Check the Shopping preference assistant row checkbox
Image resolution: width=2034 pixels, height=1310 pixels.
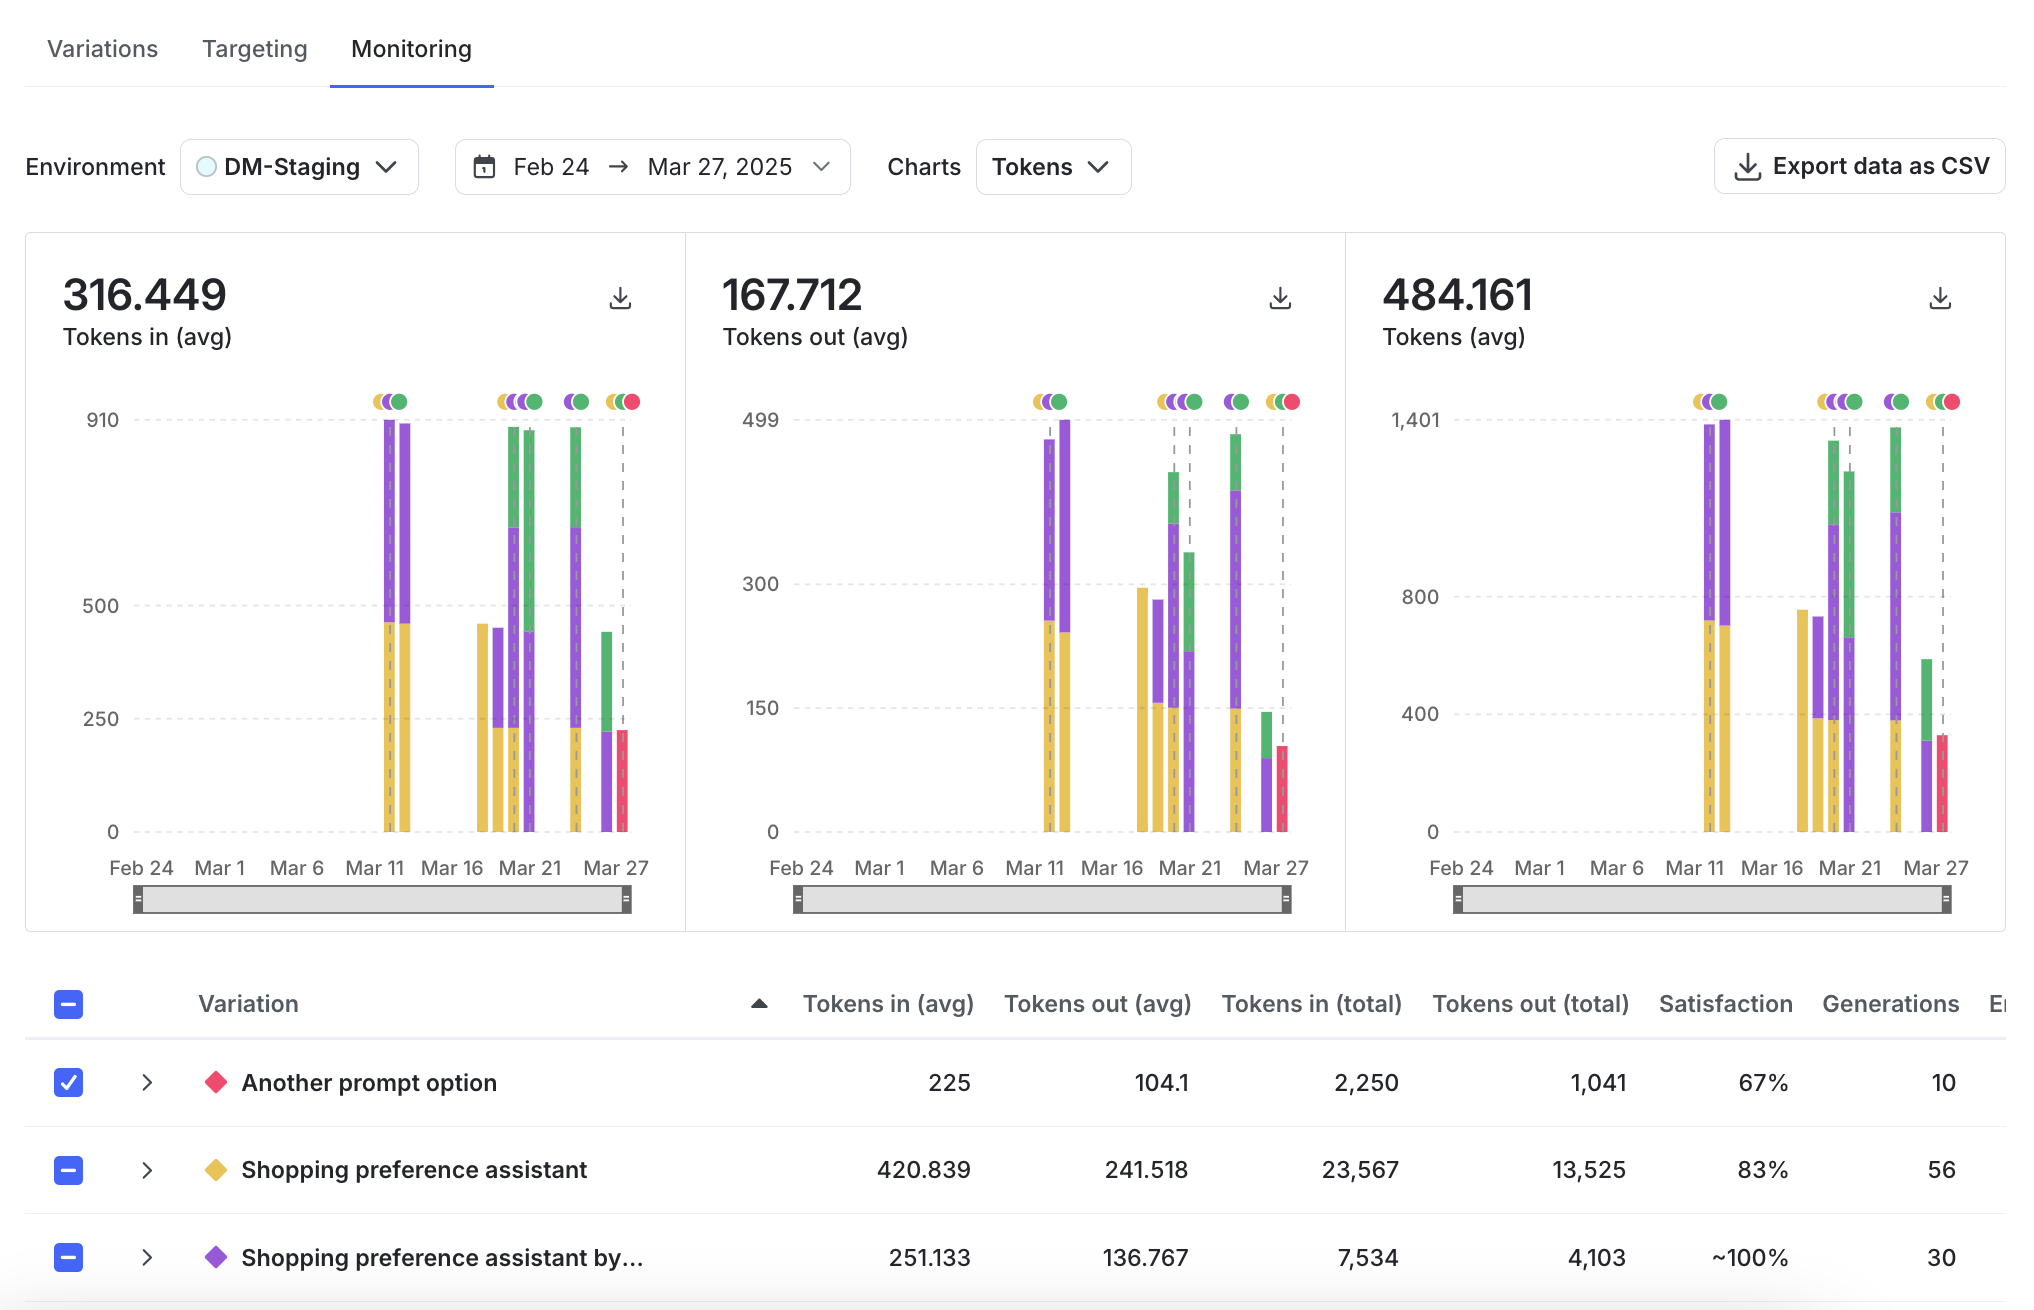pos(68,1169)
